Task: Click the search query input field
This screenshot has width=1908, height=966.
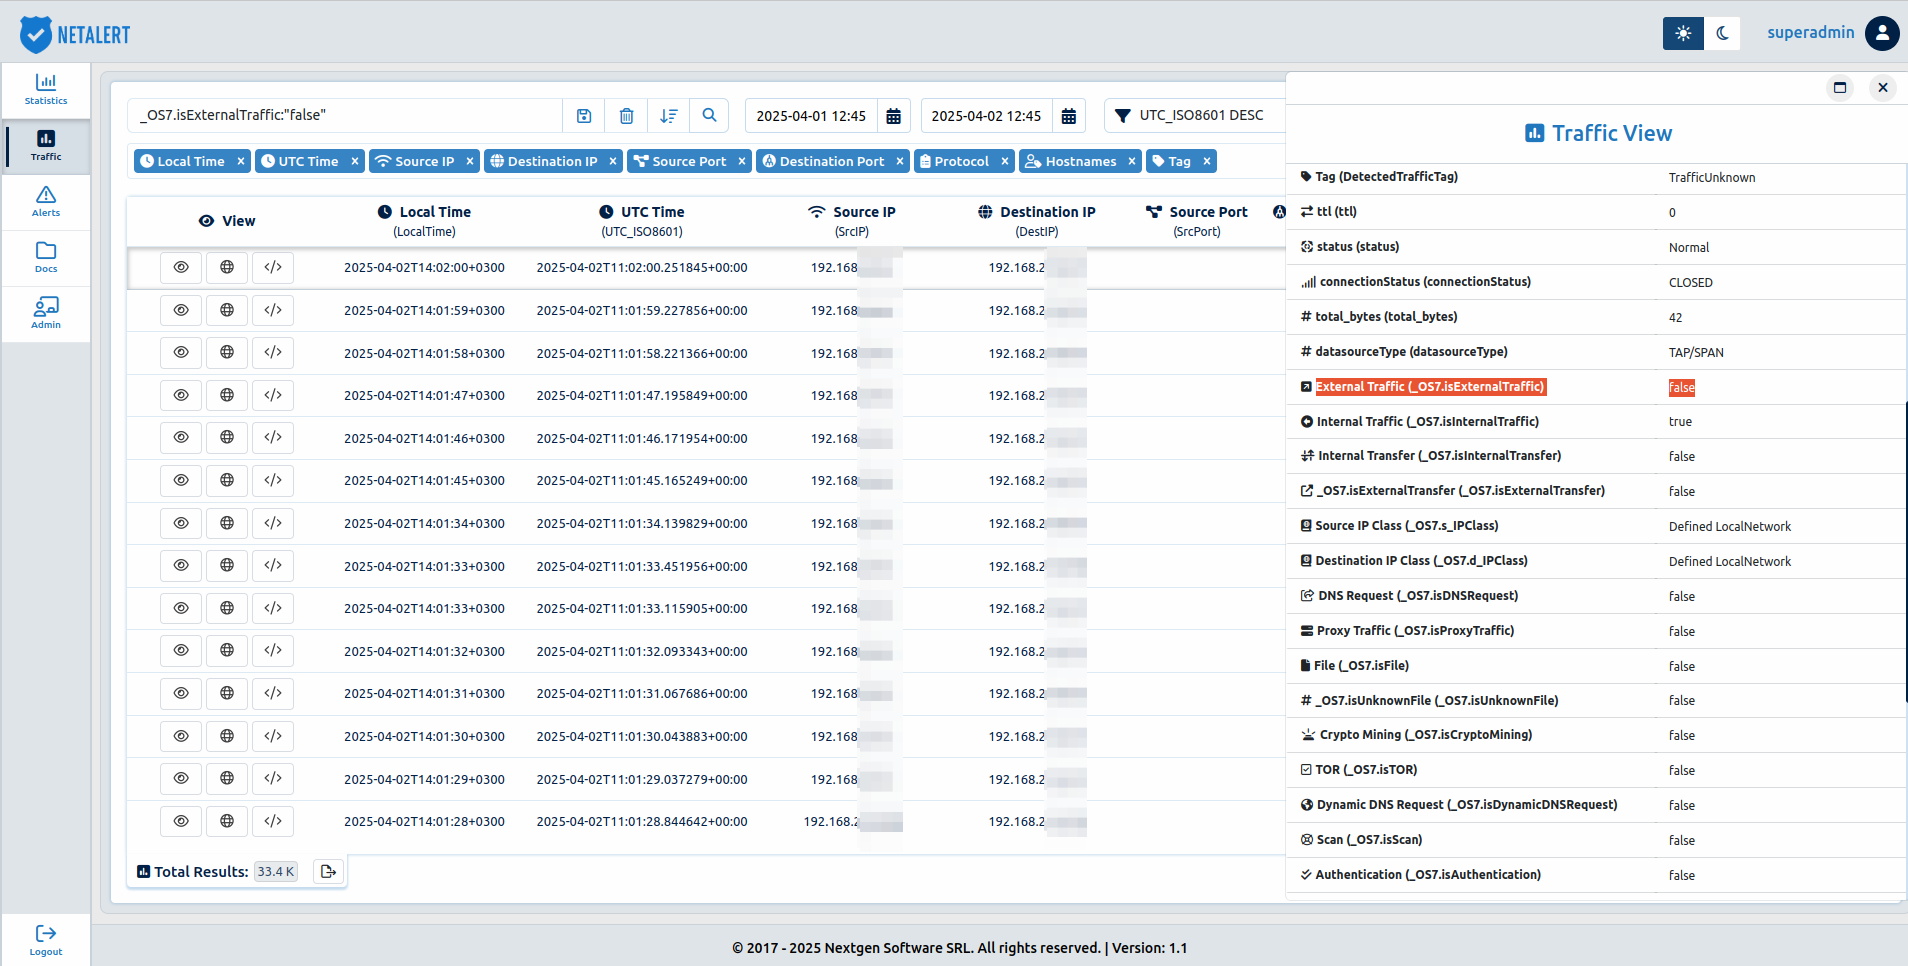Action: coord(345,115)
